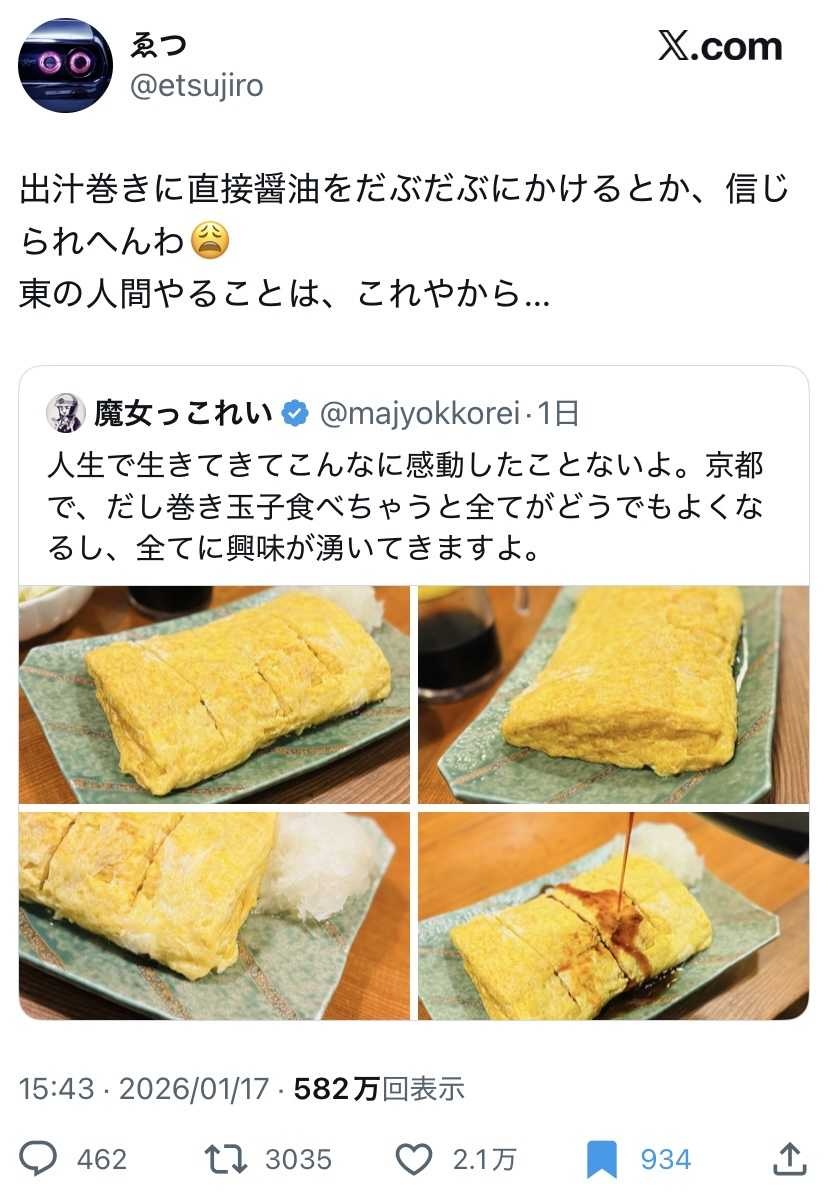This screenshot has height=1195, width=828.
Task: View bottom-left egg with grated daikon photo
Action: point(214,916)
